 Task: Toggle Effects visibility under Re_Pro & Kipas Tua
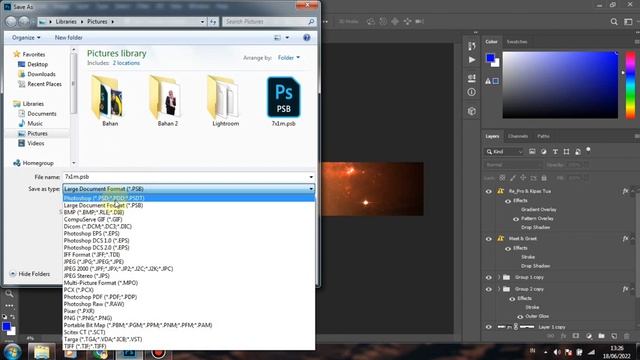508,201
